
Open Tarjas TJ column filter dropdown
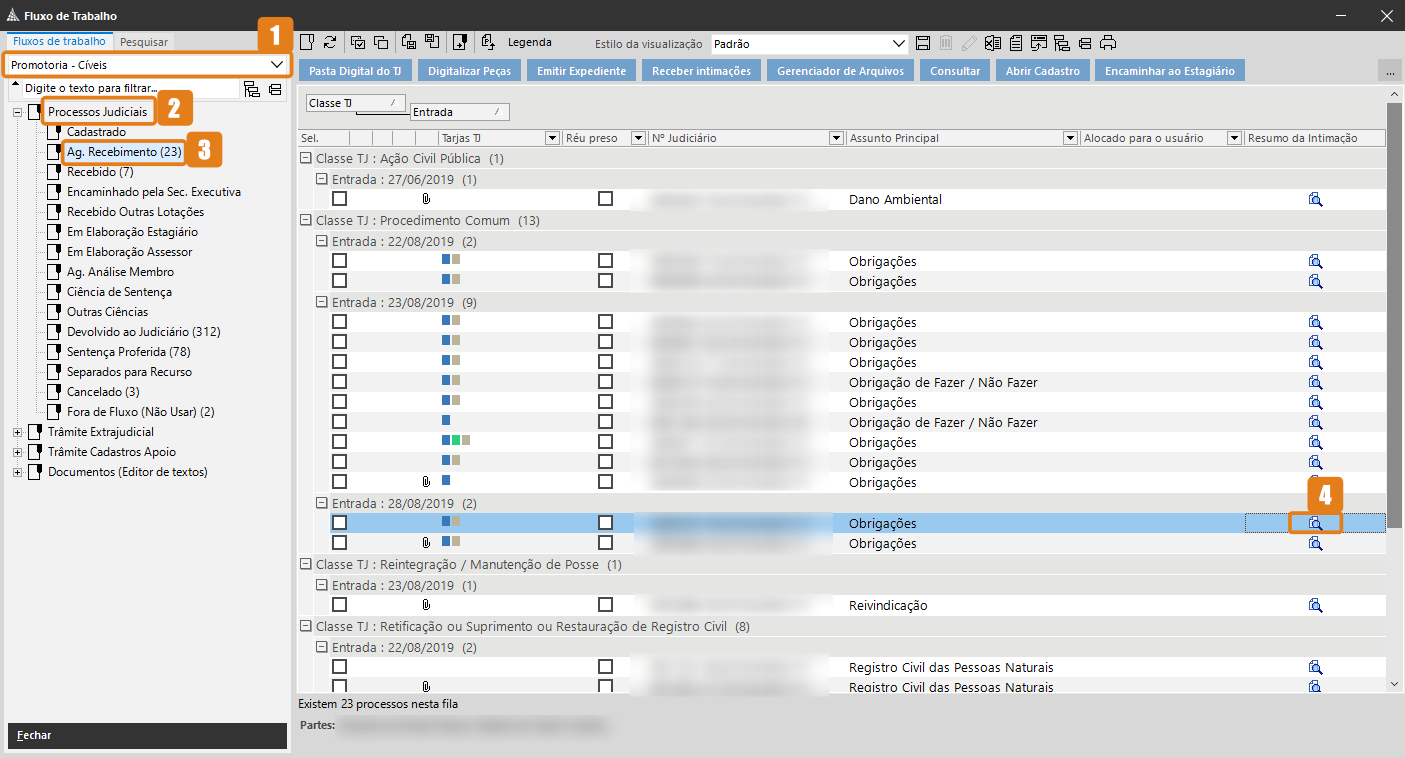click(x=552, y=138)
